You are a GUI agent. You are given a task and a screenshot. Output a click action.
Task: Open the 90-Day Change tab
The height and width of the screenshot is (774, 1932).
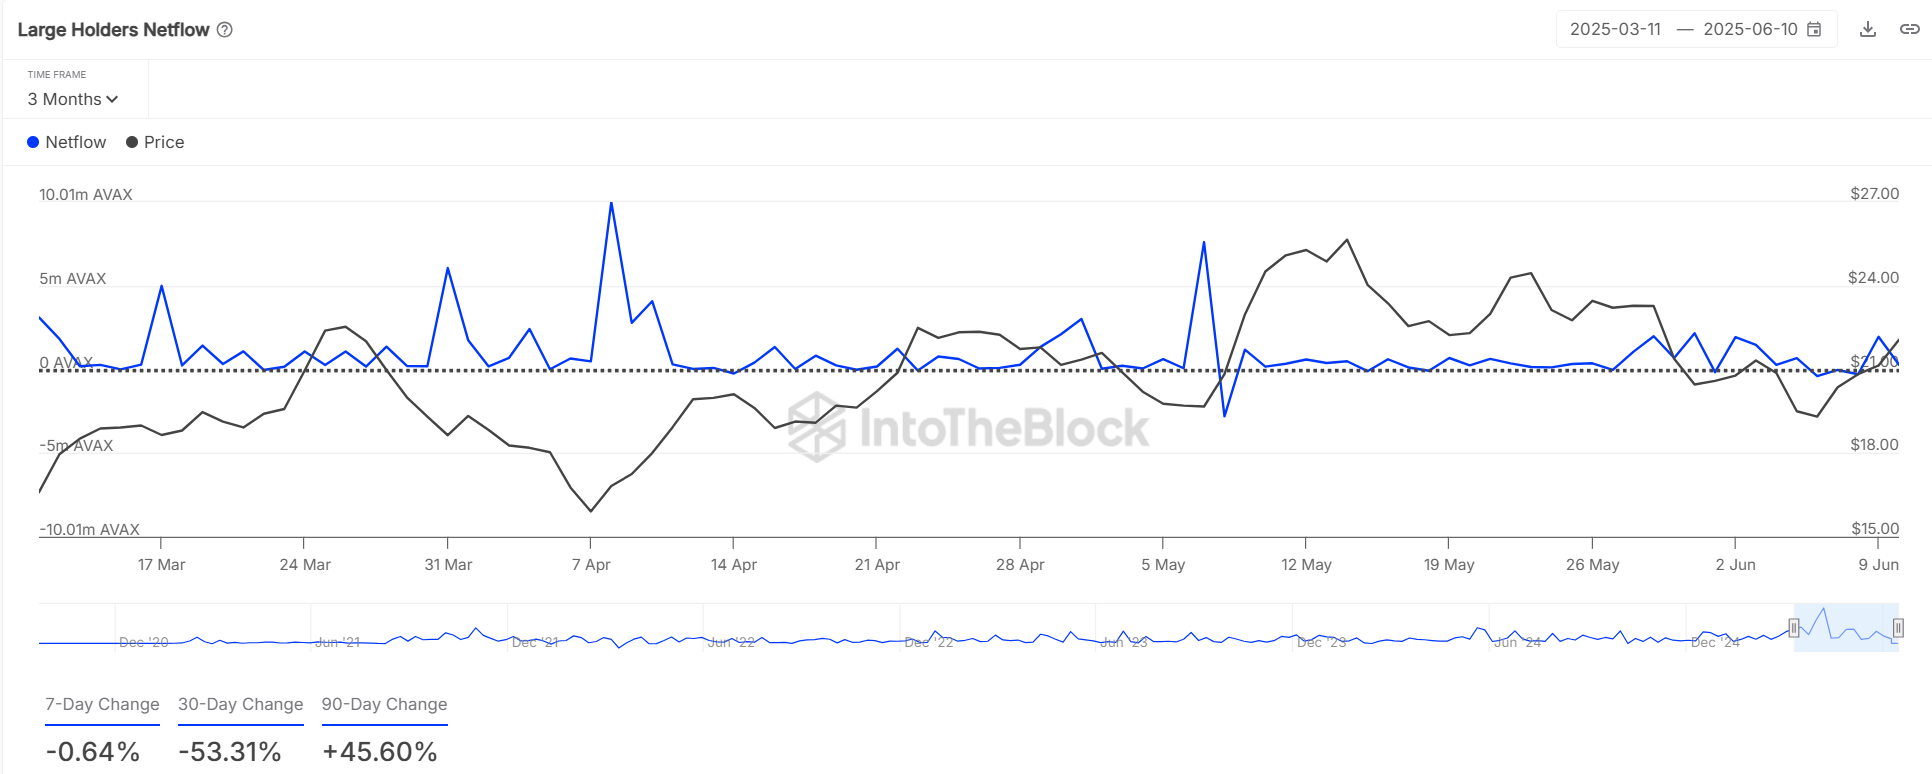tap(384, 704)
